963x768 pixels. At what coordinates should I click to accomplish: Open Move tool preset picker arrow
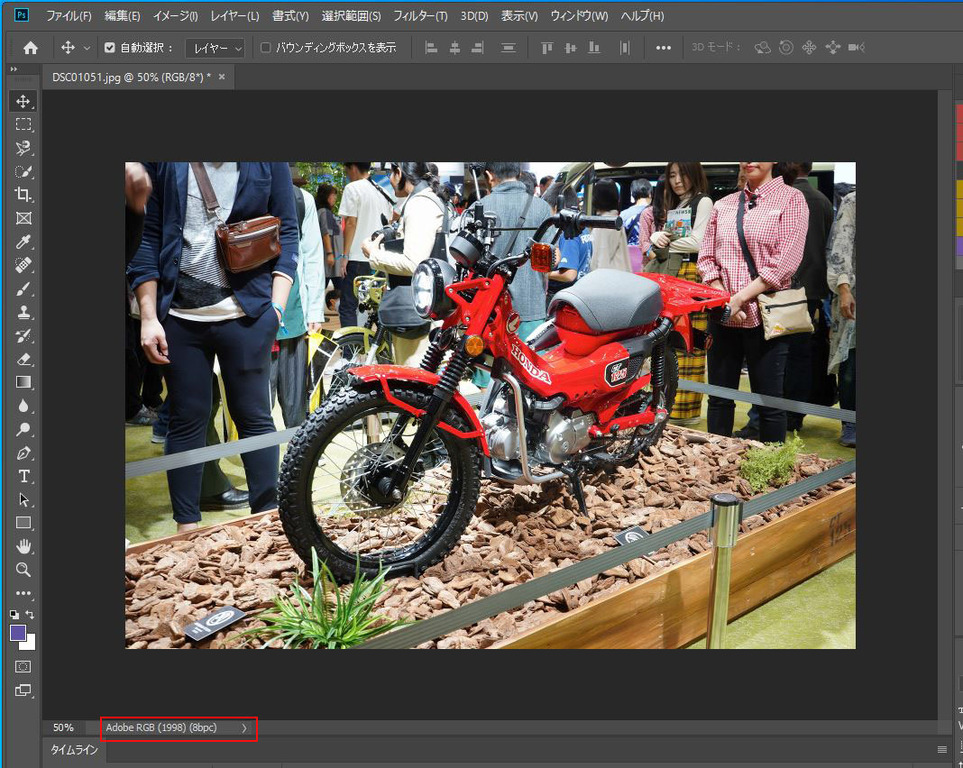click(x=87, y=48)
